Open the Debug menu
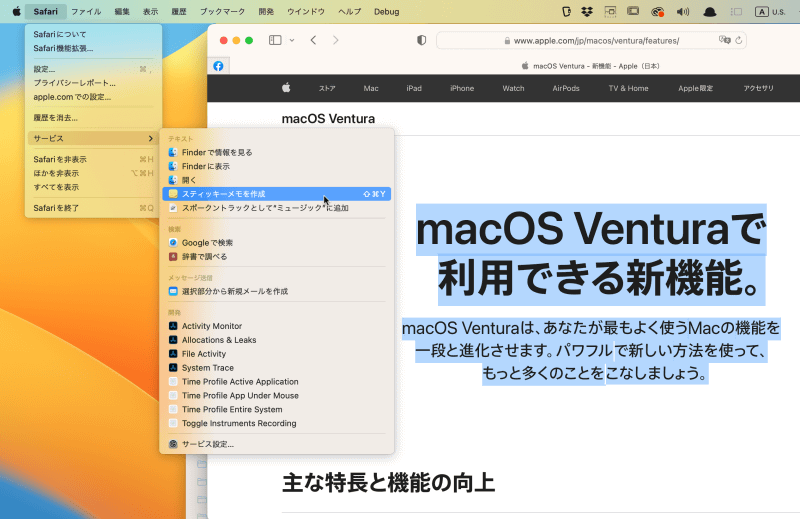Image resolution: width=800 pixels, height=519 pixels. [x=387, y=11]
